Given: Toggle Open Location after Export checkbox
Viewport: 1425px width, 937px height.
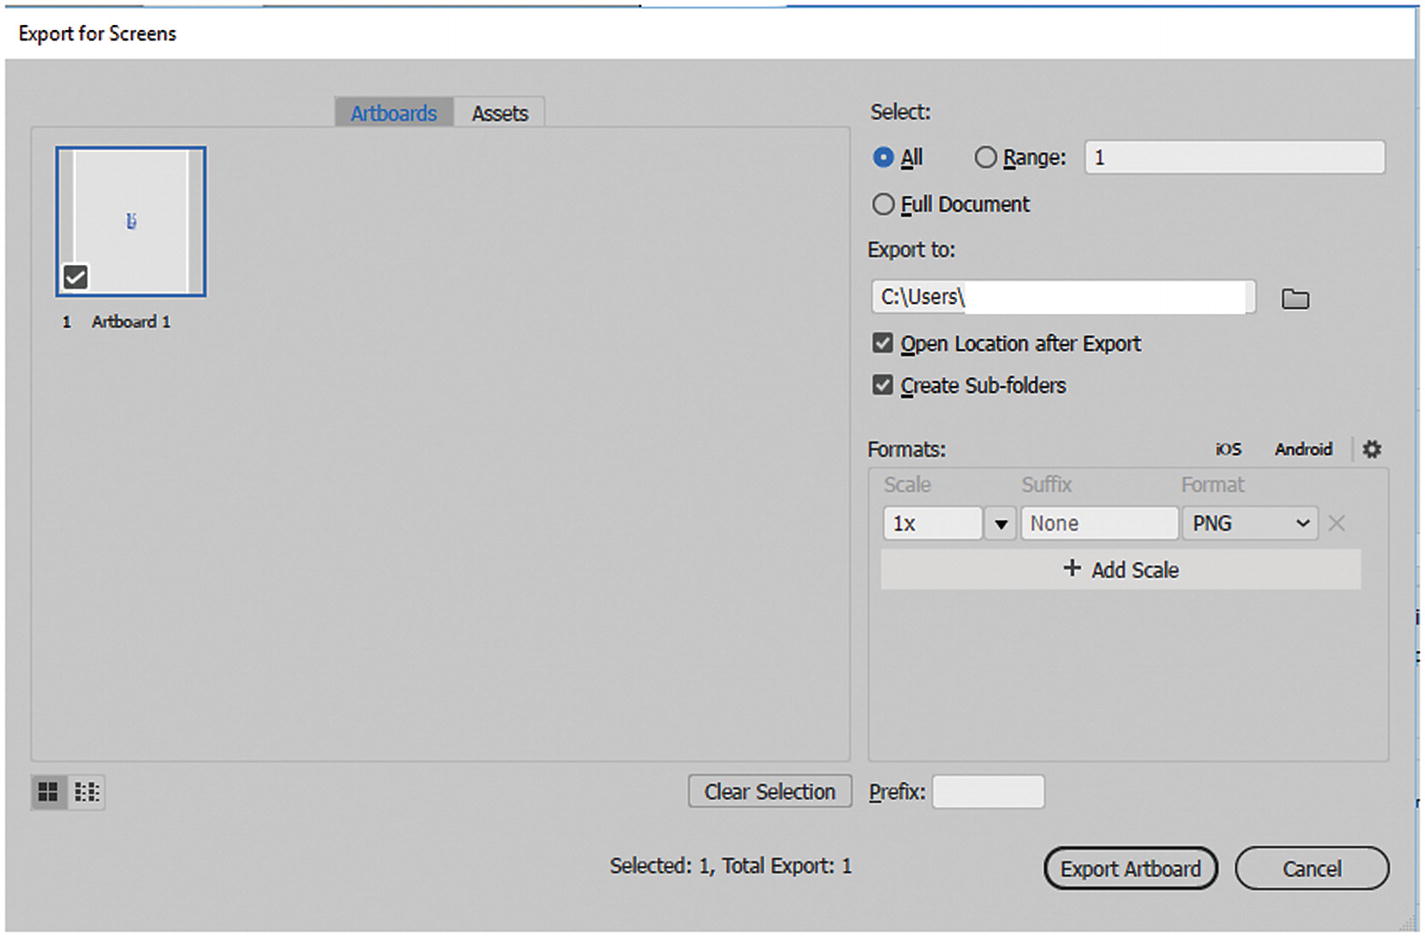Looking at the screenshot, I should [x=882, y=344].
